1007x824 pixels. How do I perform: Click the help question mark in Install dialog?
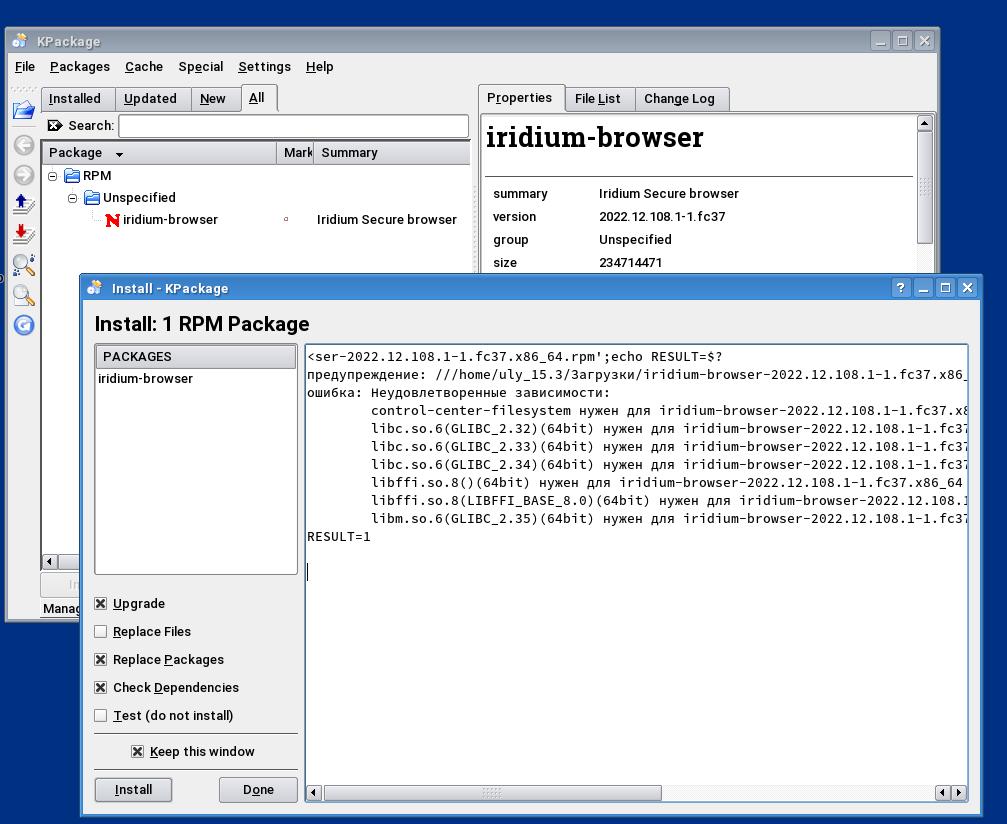point(900,288)
